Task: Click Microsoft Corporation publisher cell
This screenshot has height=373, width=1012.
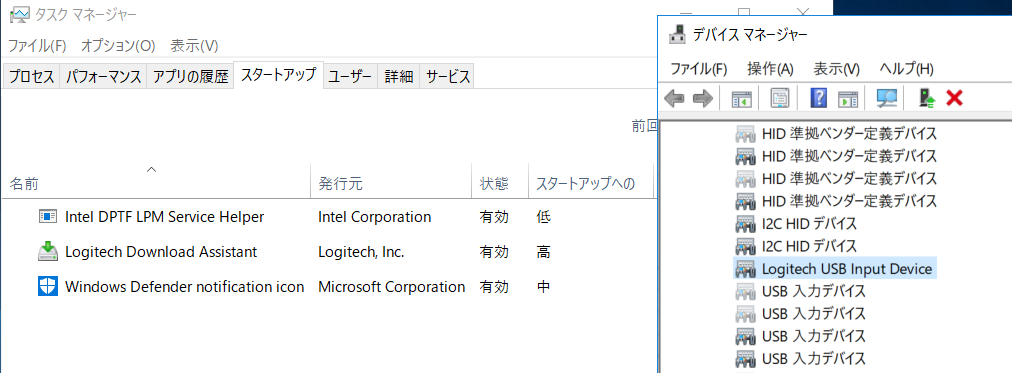Action: 391,287
